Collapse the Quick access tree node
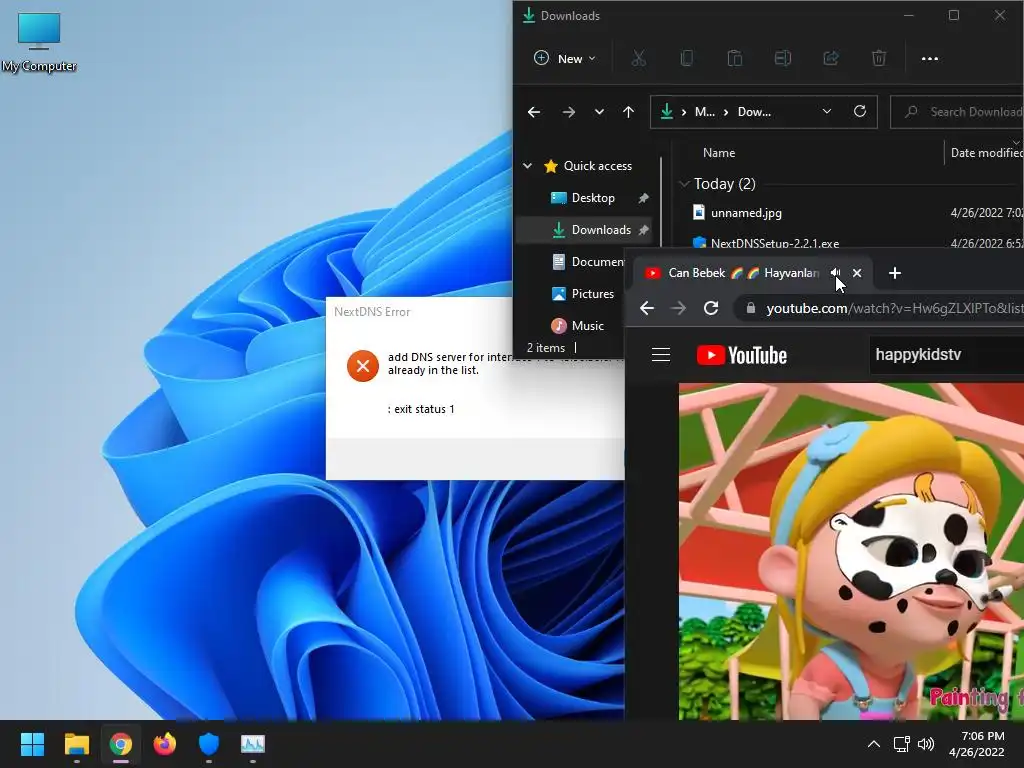This screenshot has height=768, width=1024. pyautogui.click(x=527, y=166)
